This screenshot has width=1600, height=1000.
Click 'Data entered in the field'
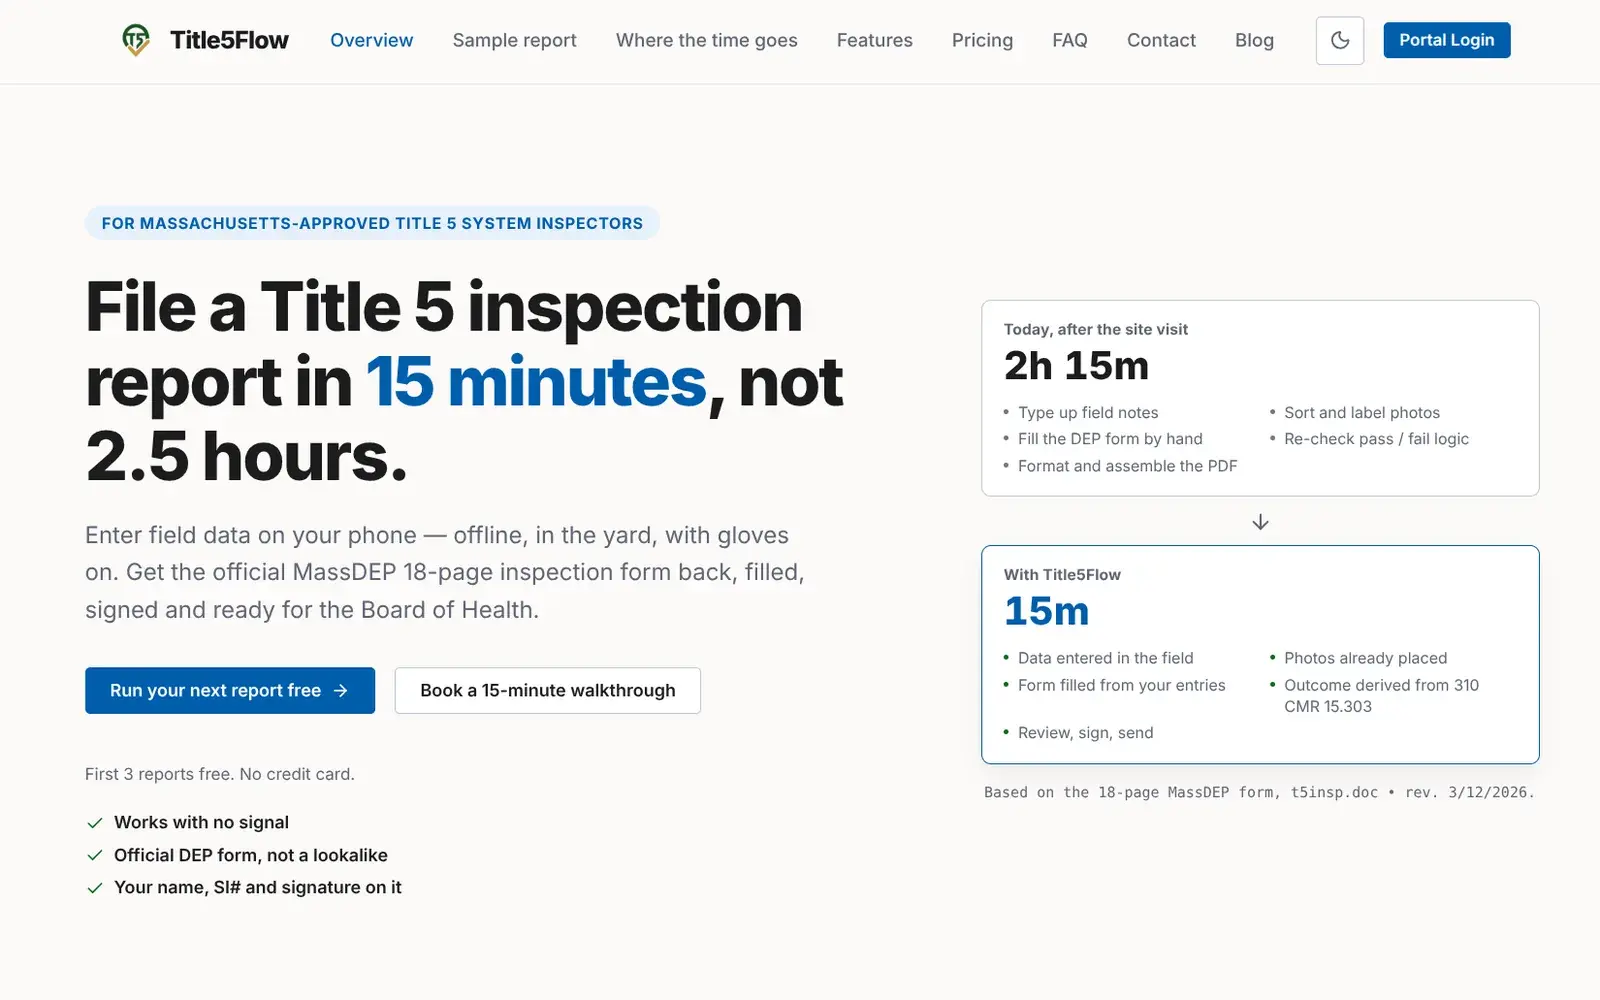click(x=1105, y=658)
